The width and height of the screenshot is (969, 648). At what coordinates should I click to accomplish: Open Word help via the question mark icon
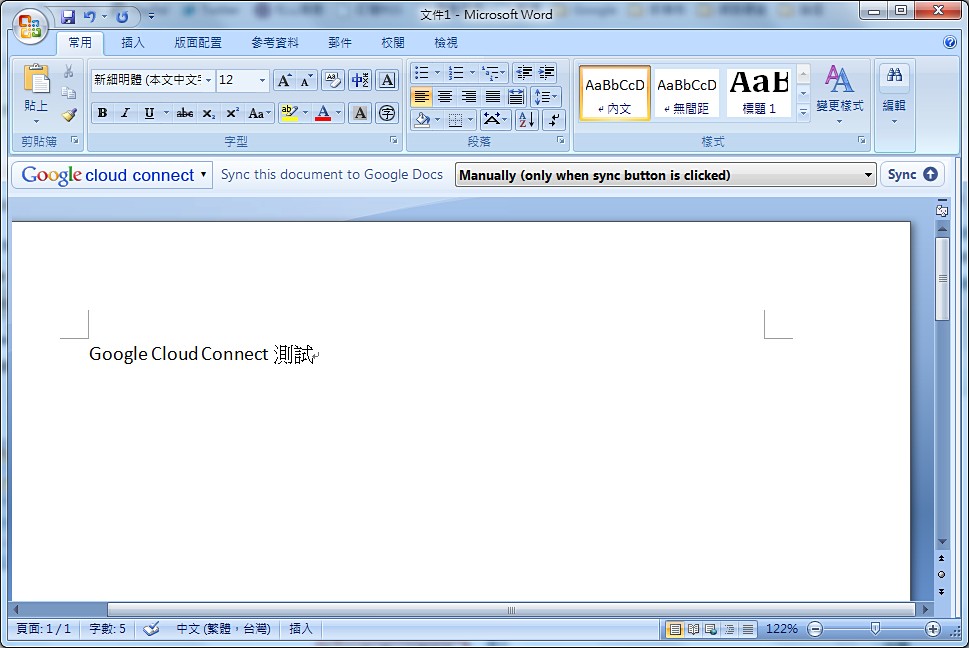[950, 42]
